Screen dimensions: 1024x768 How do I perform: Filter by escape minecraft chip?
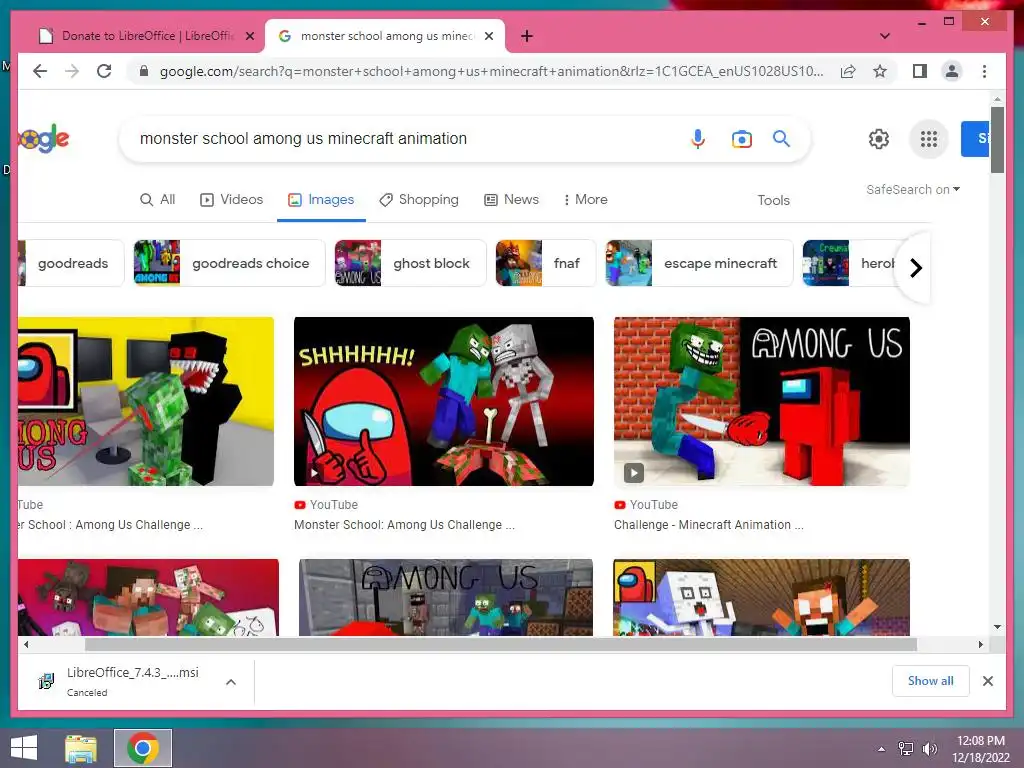[699, 263]
